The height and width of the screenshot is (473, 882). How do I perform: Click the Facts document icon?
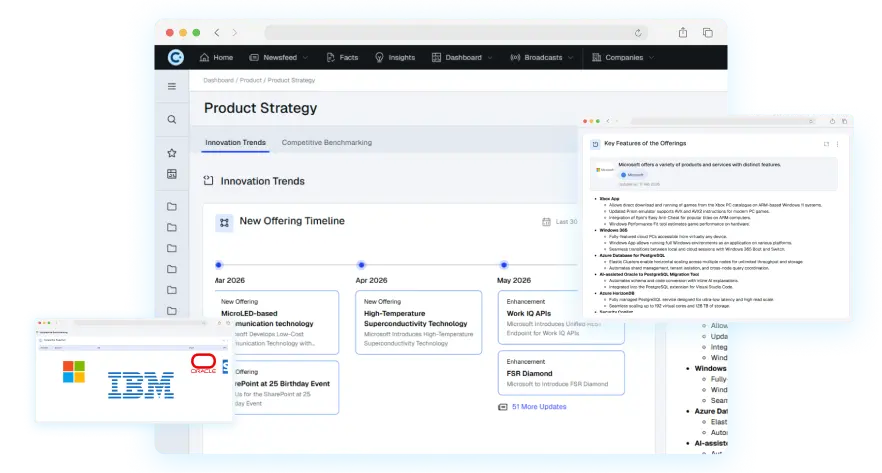[330, 57]
